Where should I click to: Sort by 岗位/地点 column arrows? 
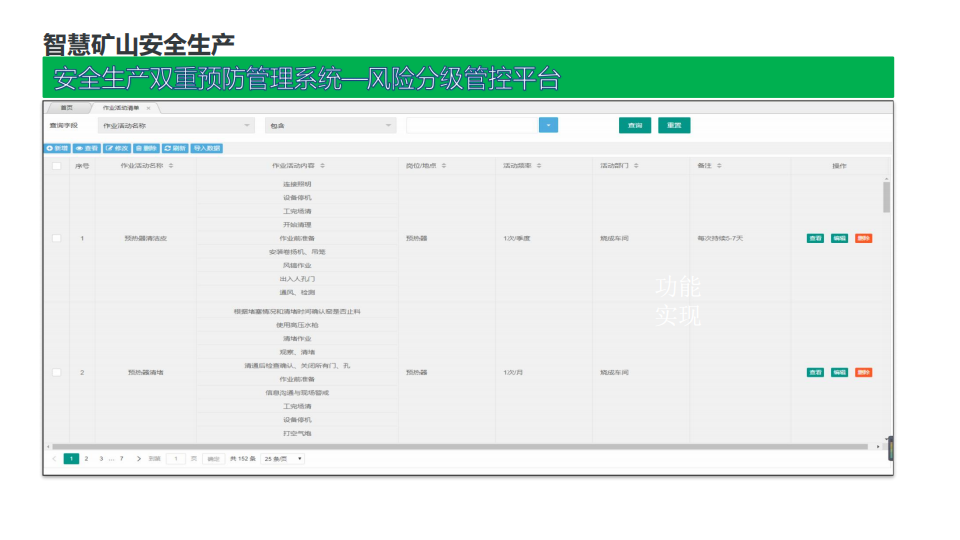[x=444, y=166]
